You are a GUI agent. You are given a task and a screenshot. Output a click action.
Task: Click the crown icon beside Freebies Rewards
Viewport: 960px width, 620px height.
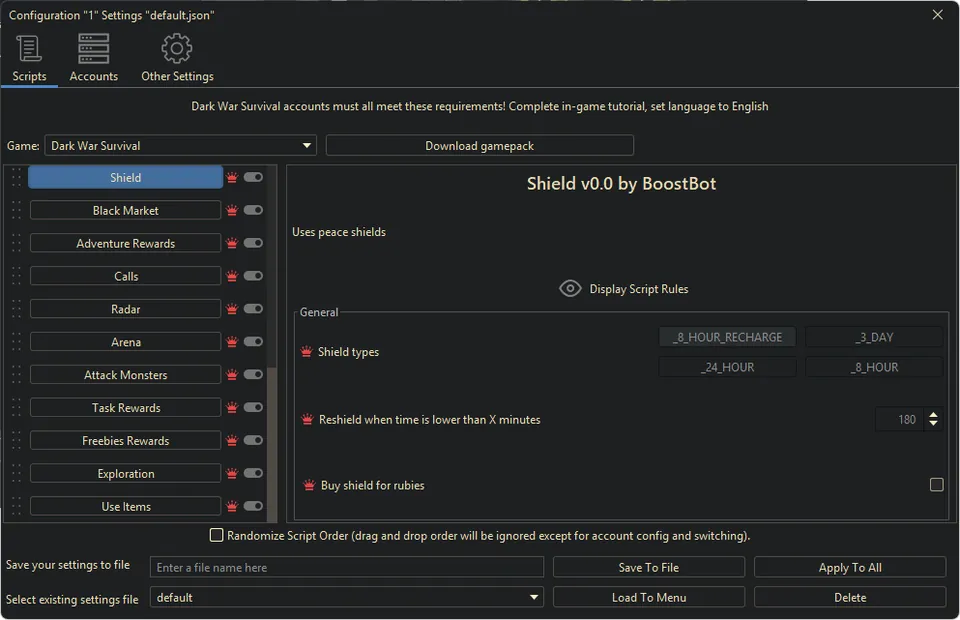click(232, 441)
